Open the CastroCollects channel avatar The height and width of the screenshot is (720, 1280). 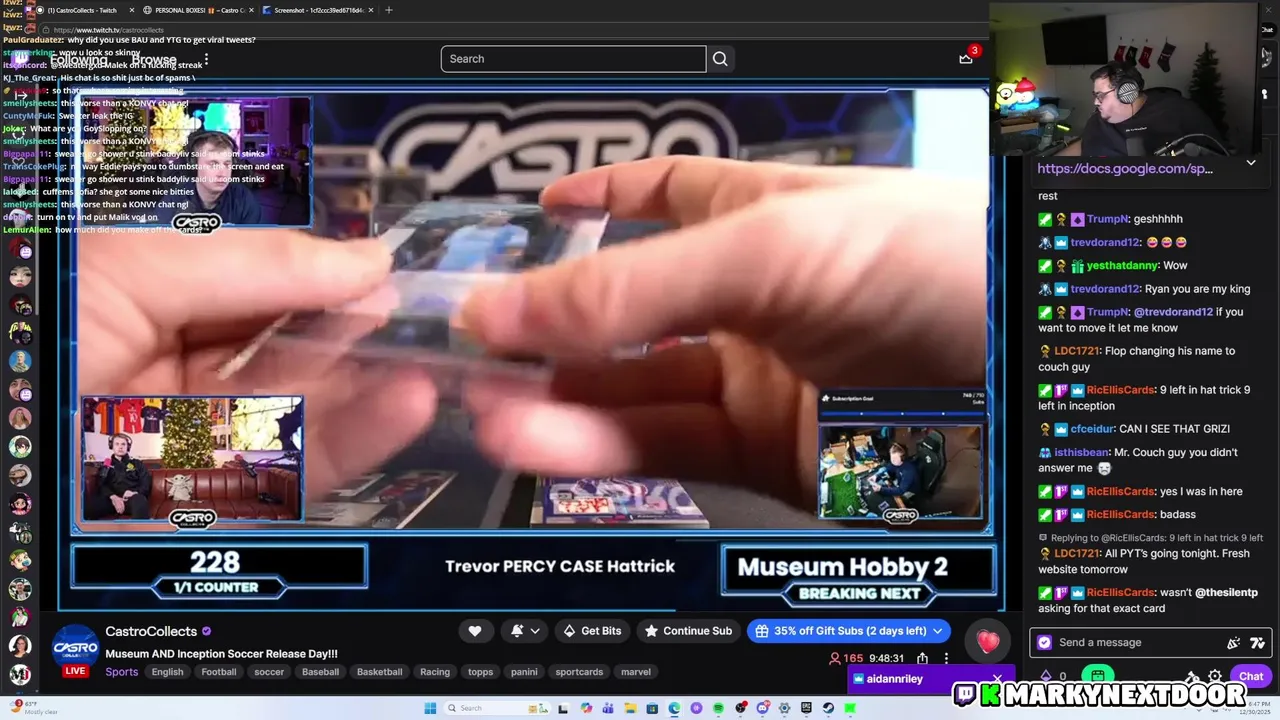coord(75,645)
